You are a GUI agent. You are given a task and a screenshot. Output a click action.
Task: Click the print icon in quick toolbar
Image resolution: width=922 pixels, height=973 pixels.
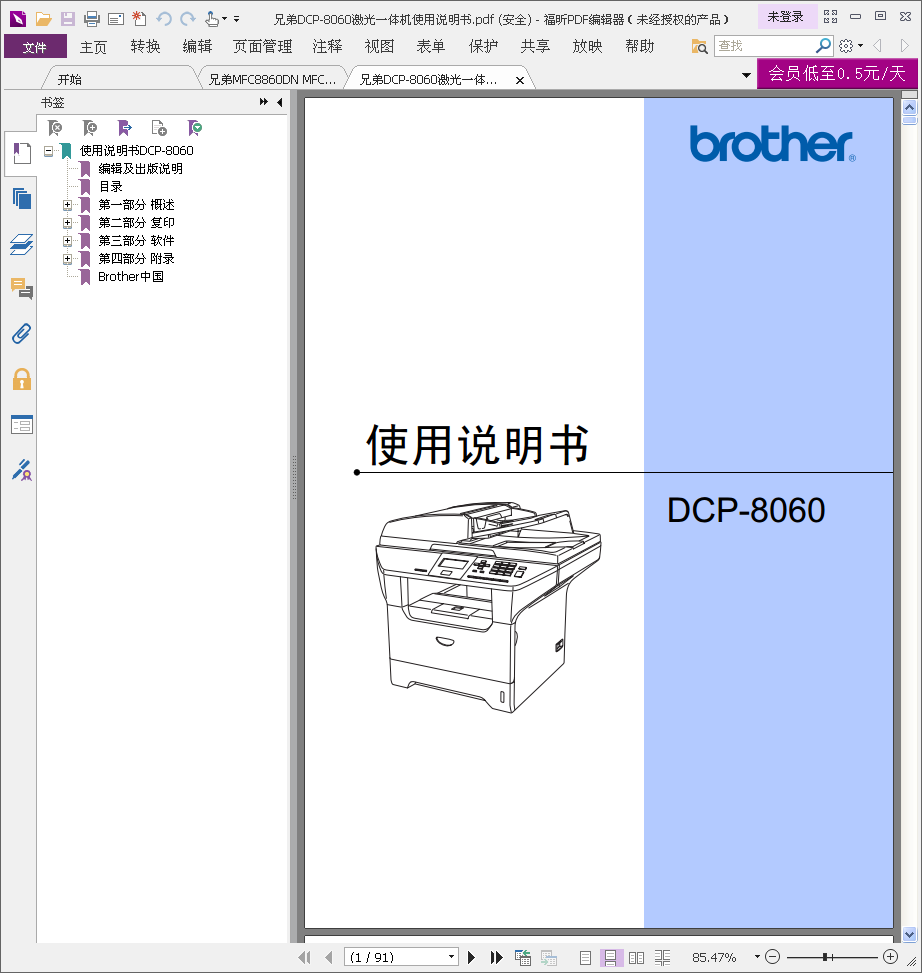click(92, 19)
